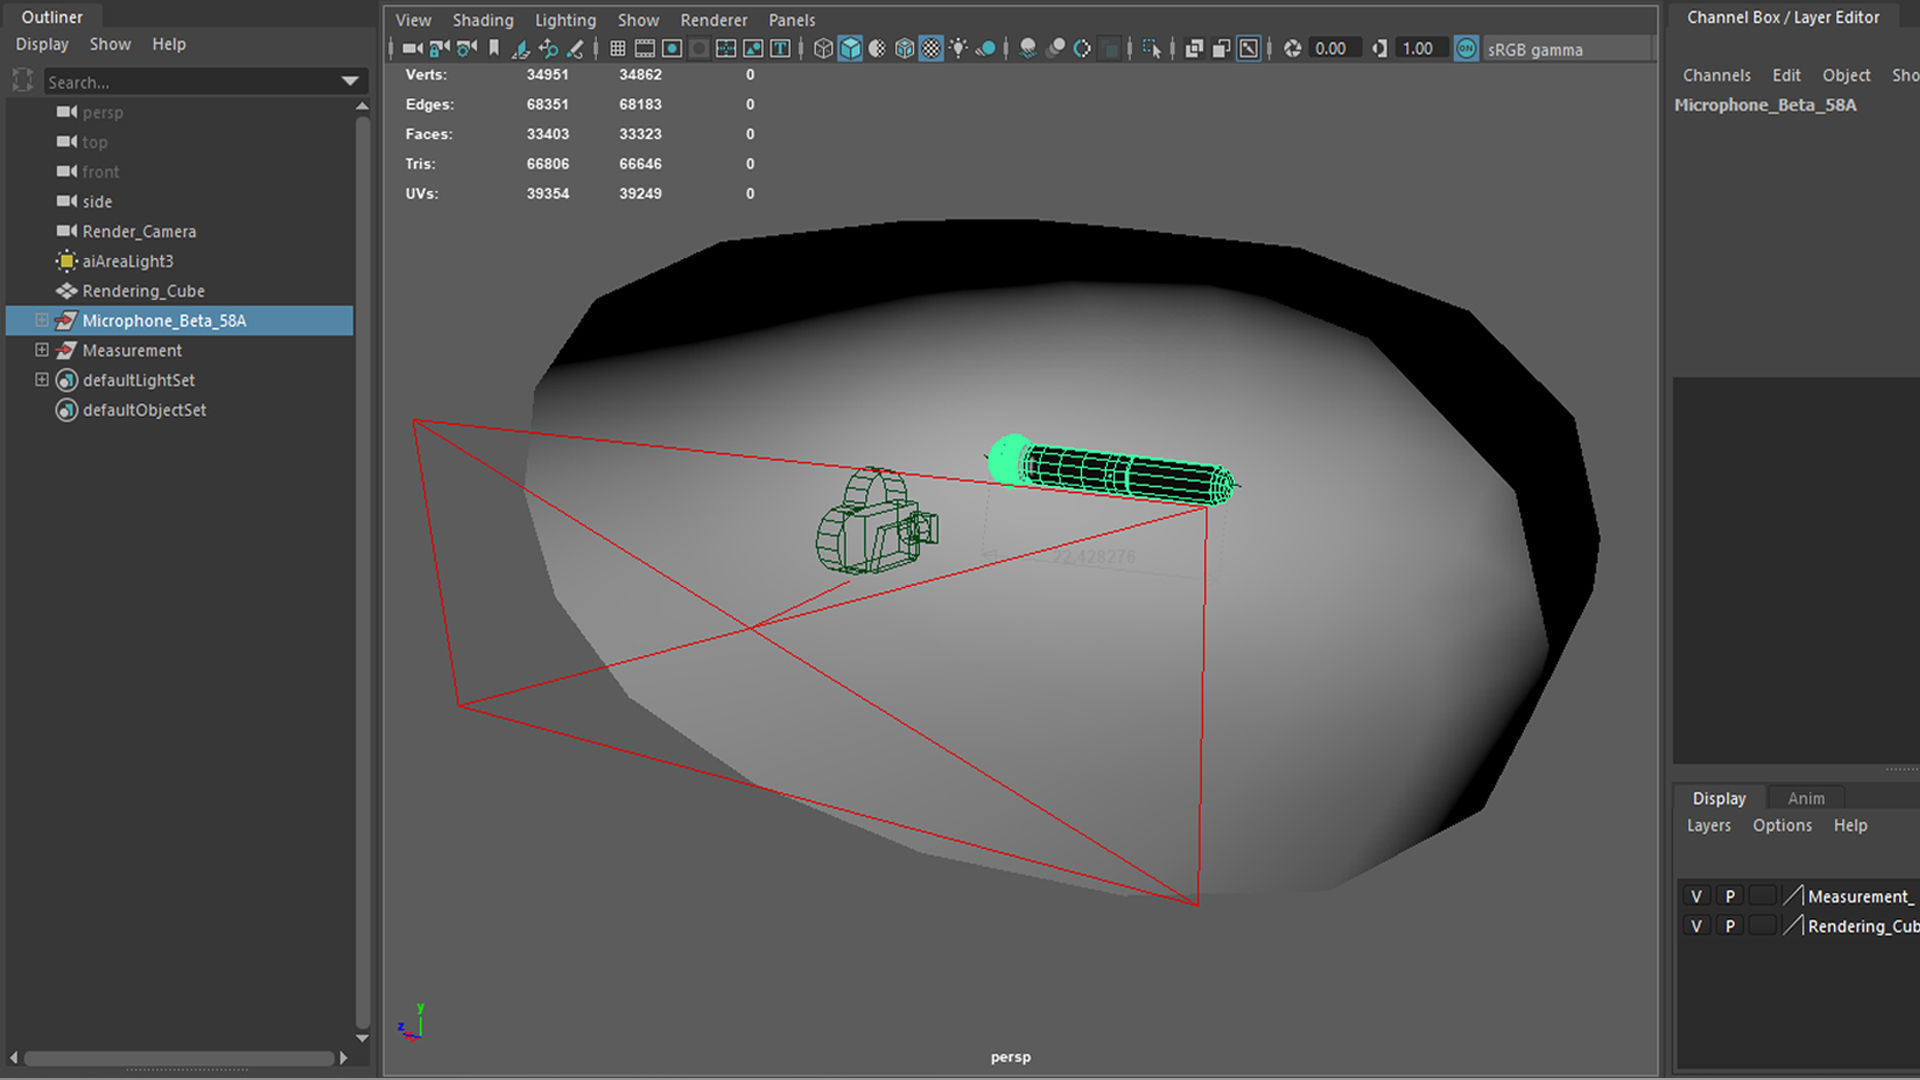Screen dimensions: 1920x1080
Task: Switch to the Anim layer tab
Action: tap(1805, 798)
